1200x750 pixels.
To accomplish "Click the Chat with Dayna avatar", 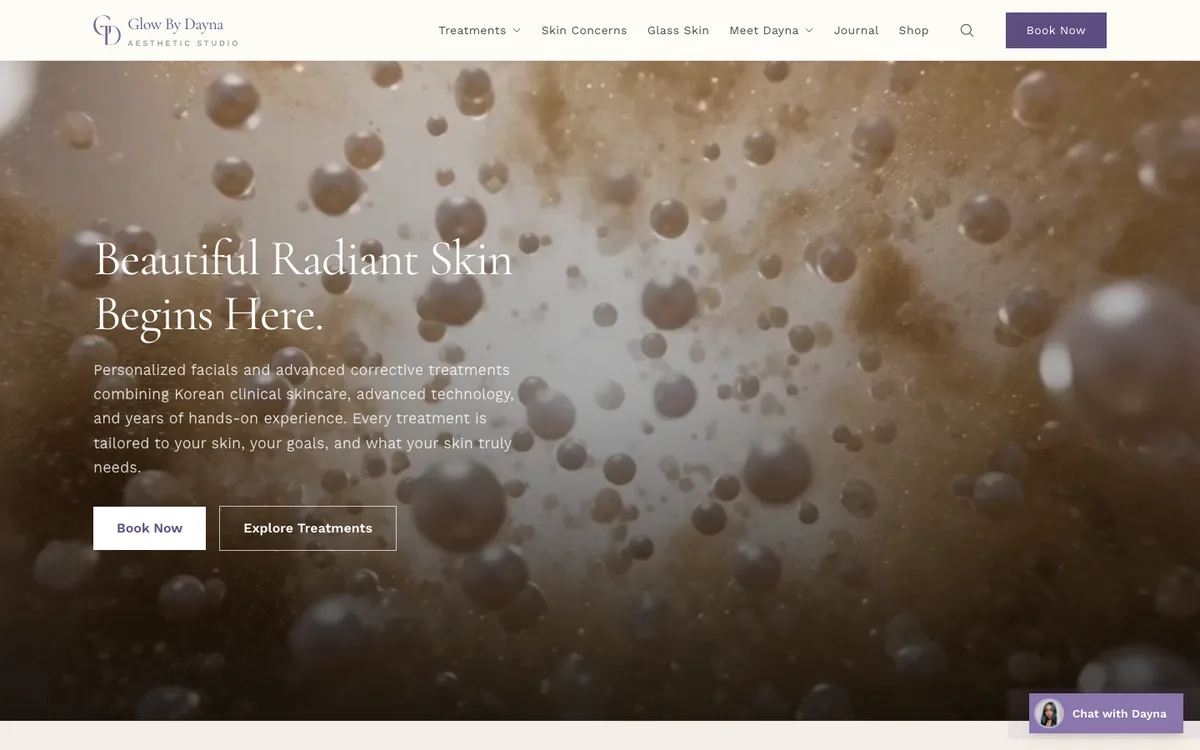I will pyautogui.click(x=1049, y=713).
